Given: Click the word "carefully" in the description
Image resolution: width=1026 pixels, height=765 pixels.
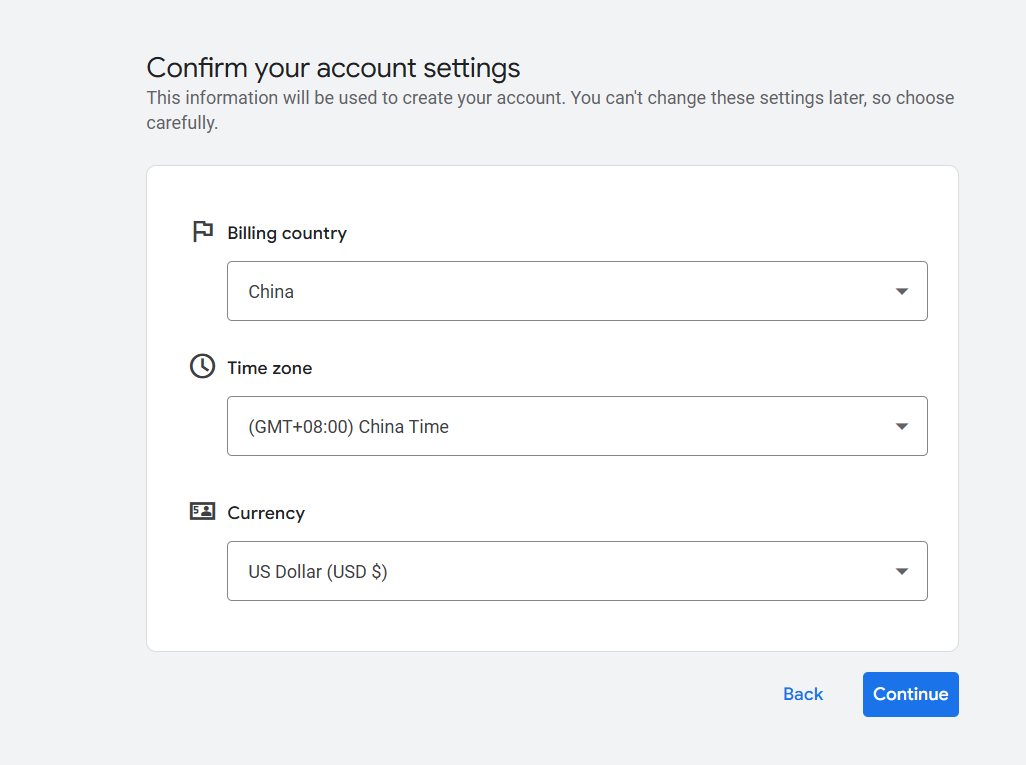Looking at the screenshot, I should (x=181, y=124).
